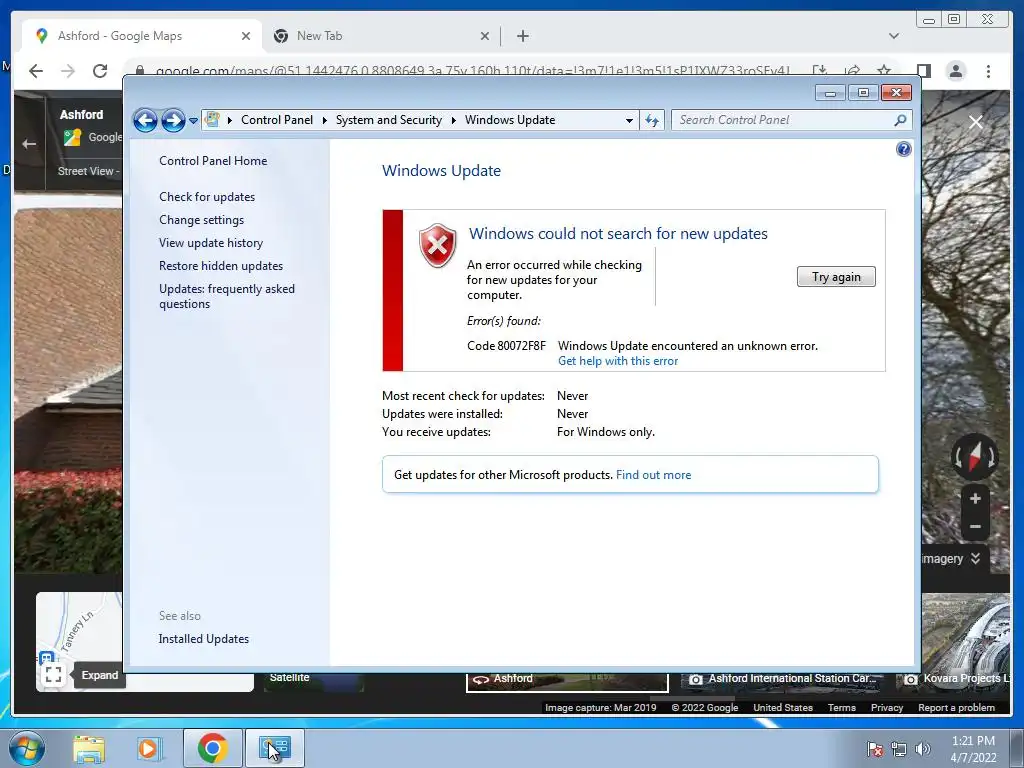Viewport: 1024px width, 768px height.
Task: Click Check for updates
Action: tap(207, 197)
